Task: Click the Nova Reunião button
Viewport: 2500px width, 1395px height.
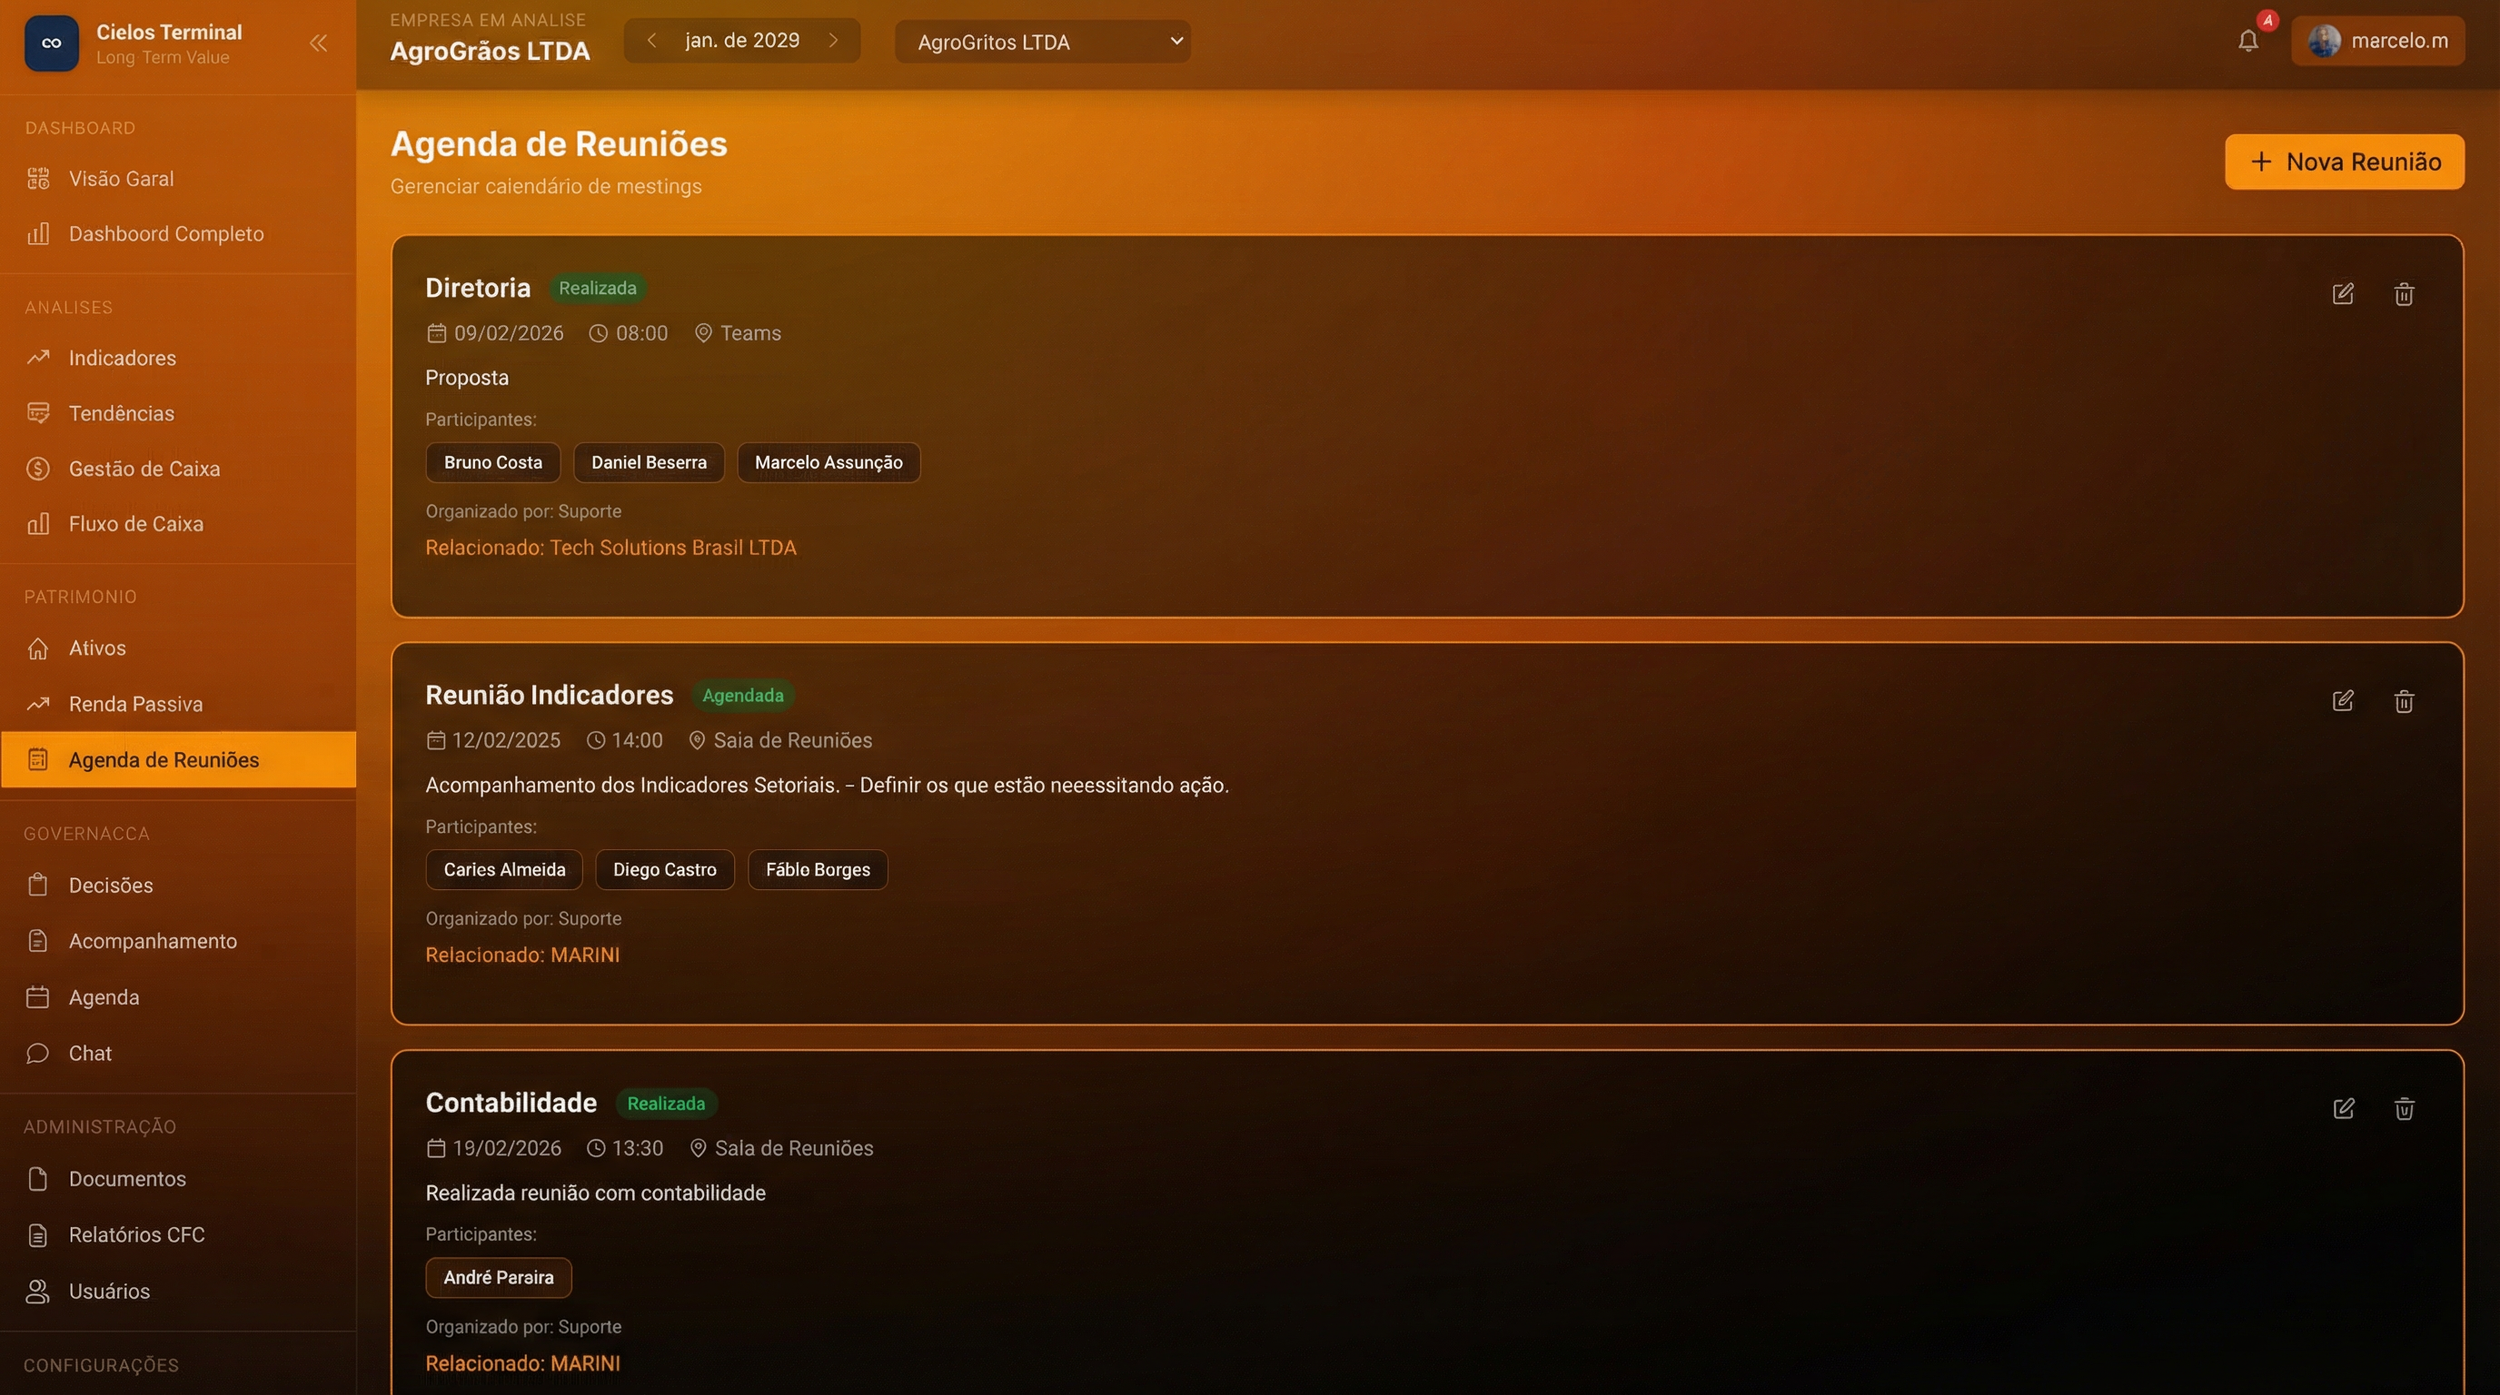Action: [x=2343, y=162]
